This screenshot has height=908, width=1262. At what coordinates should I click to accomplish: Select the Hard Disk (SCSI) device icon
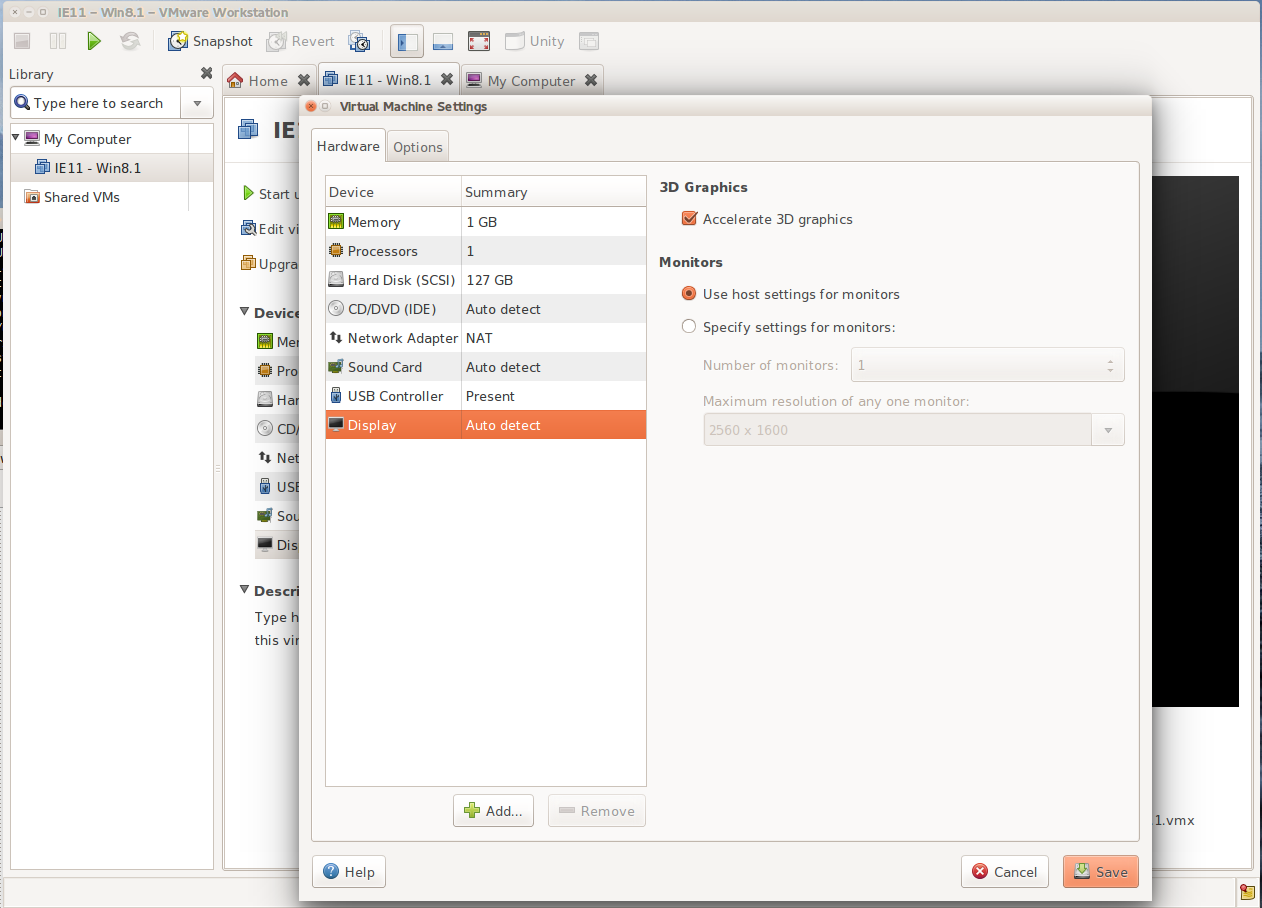tap(336, 280)
